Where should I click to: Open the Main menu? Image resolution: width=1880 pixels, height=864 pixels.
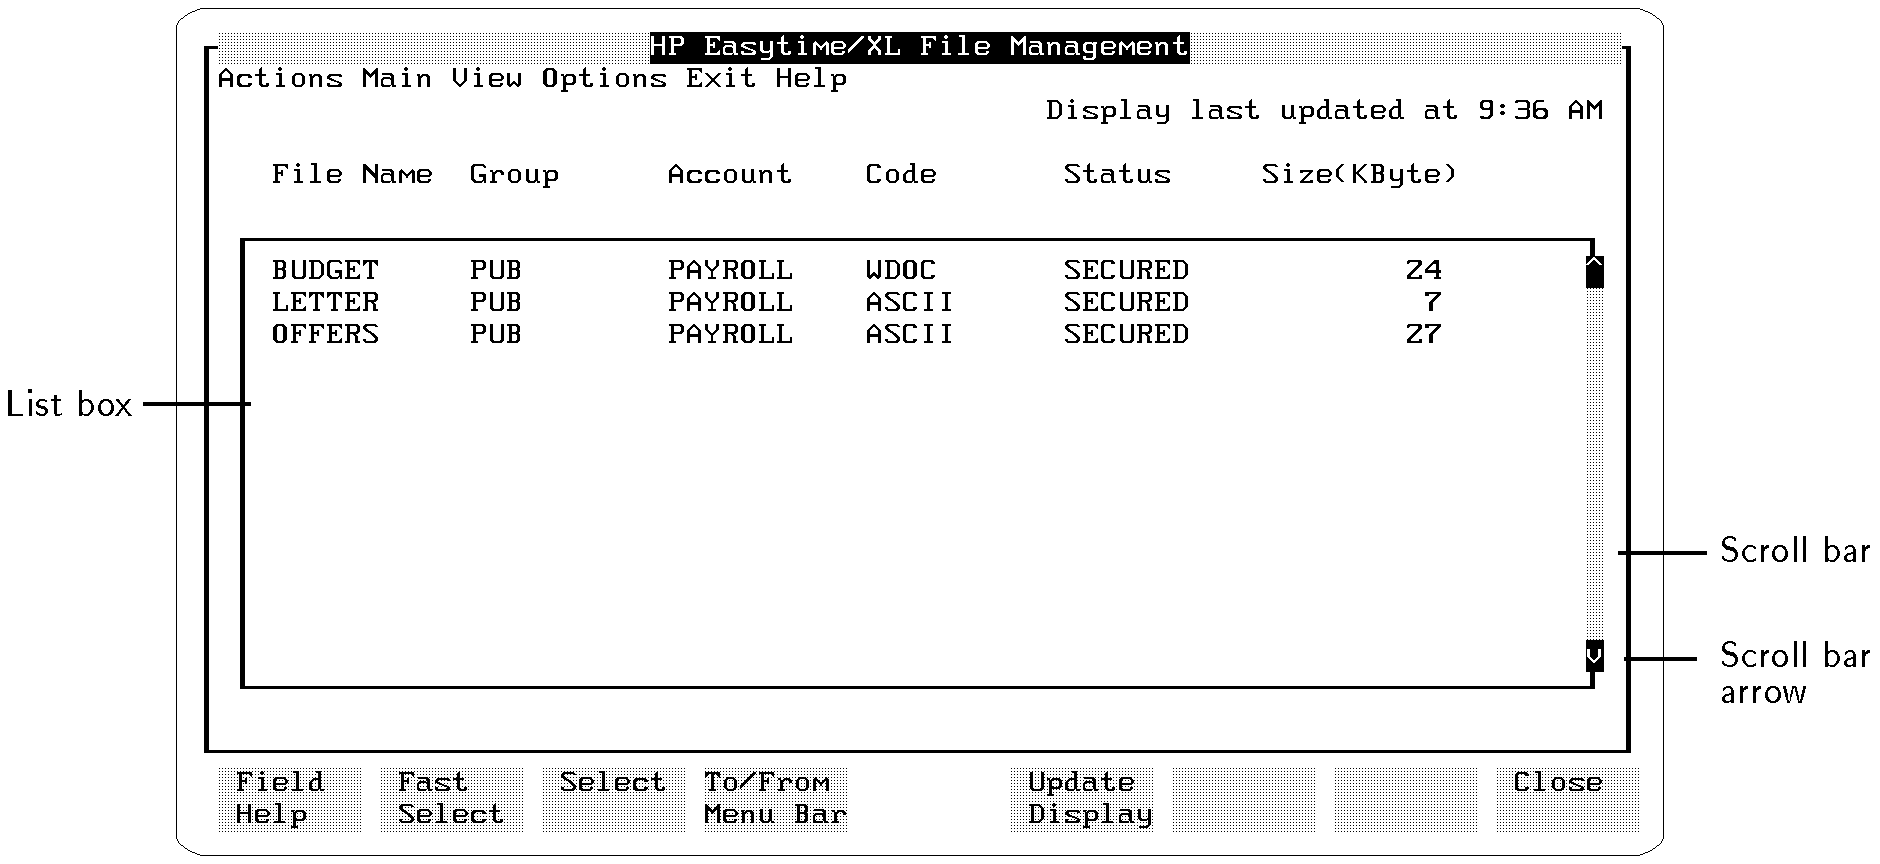(x=397, y=79)
